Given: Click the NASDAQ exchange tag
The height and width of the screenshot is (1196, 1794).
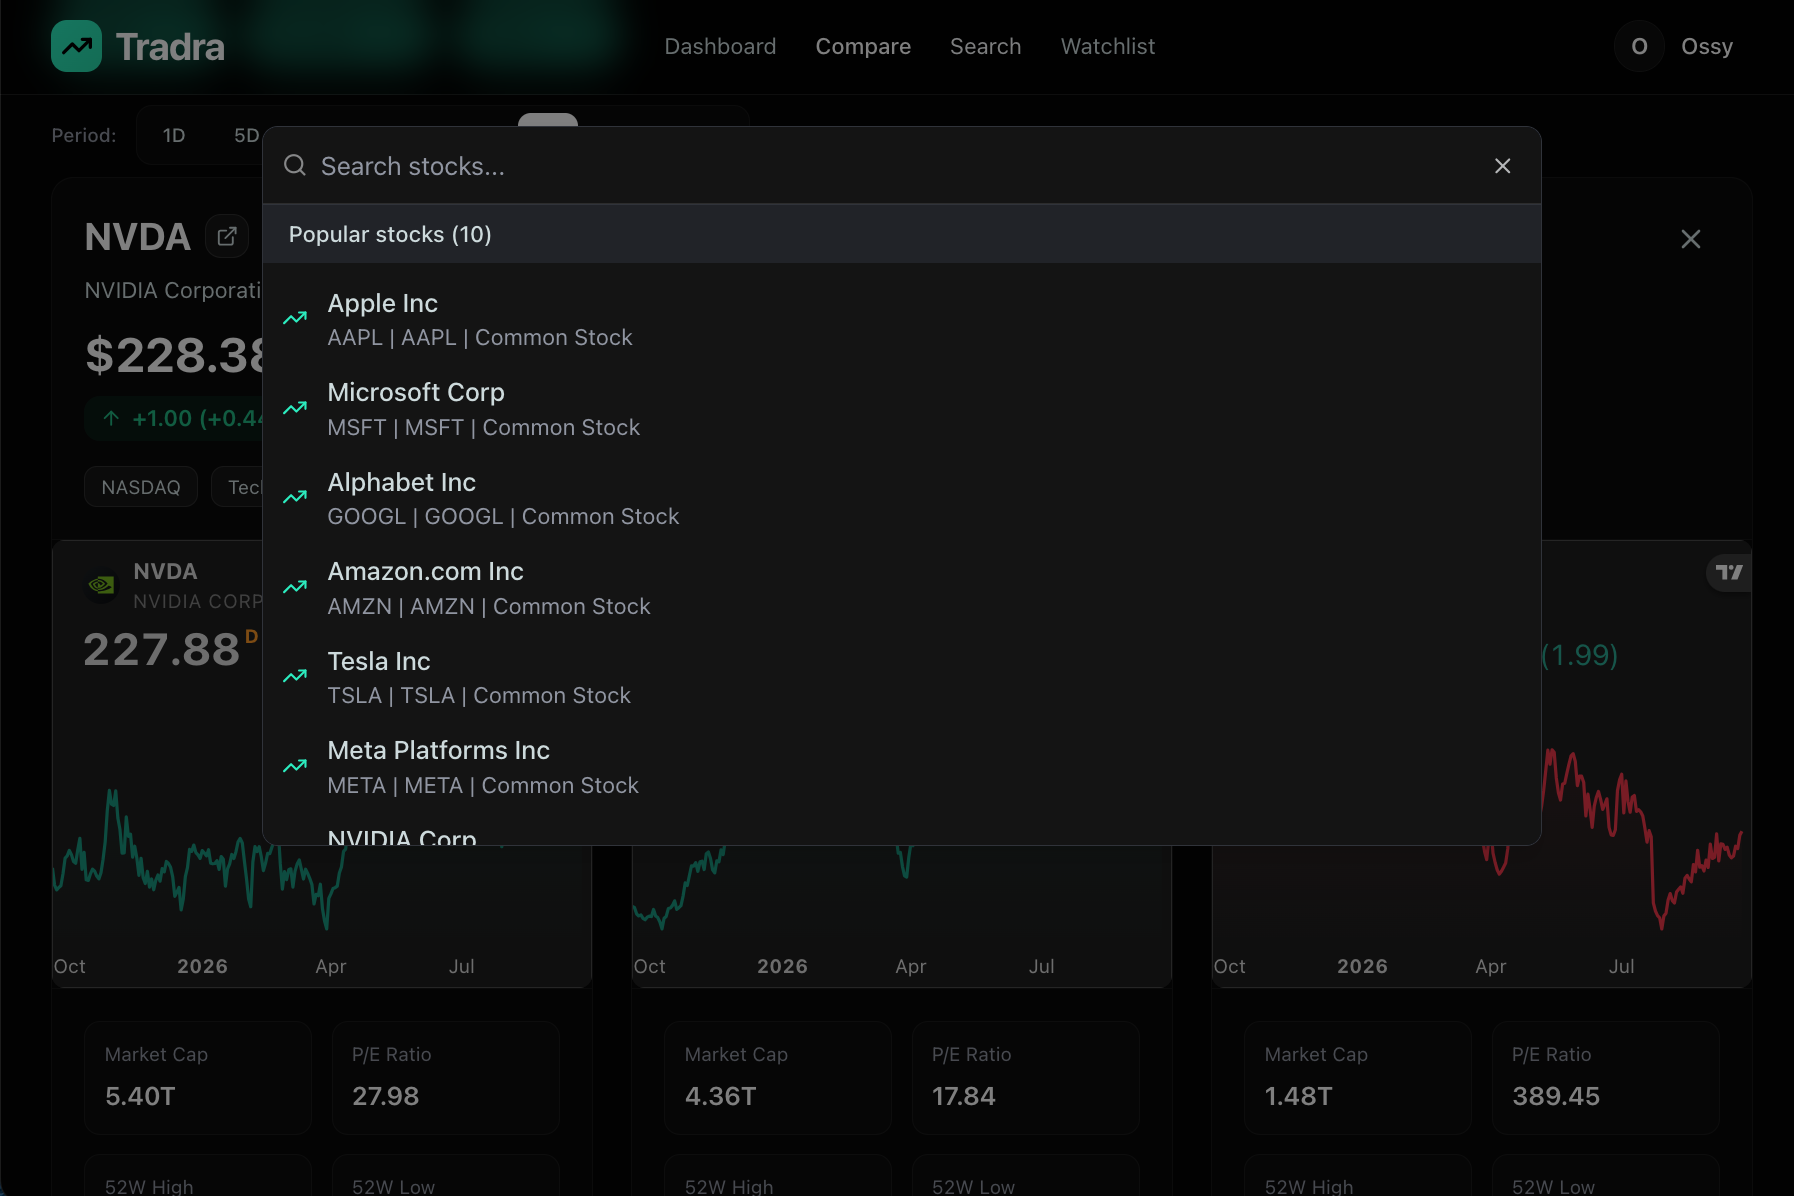Looking at the screenshot, I should pyautogui.click(x=141, y=487).
